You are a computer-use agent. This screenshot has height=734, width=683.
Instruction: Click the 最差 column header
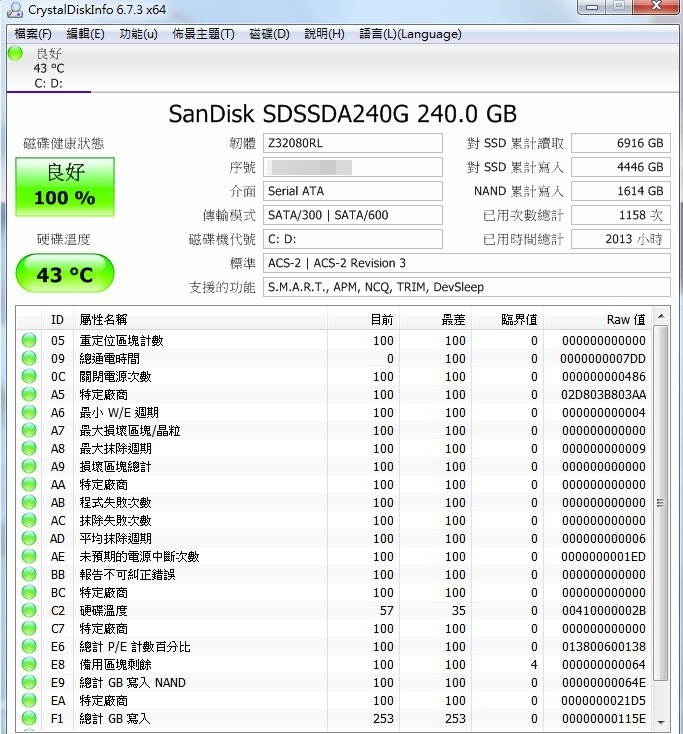coord(435,320)
